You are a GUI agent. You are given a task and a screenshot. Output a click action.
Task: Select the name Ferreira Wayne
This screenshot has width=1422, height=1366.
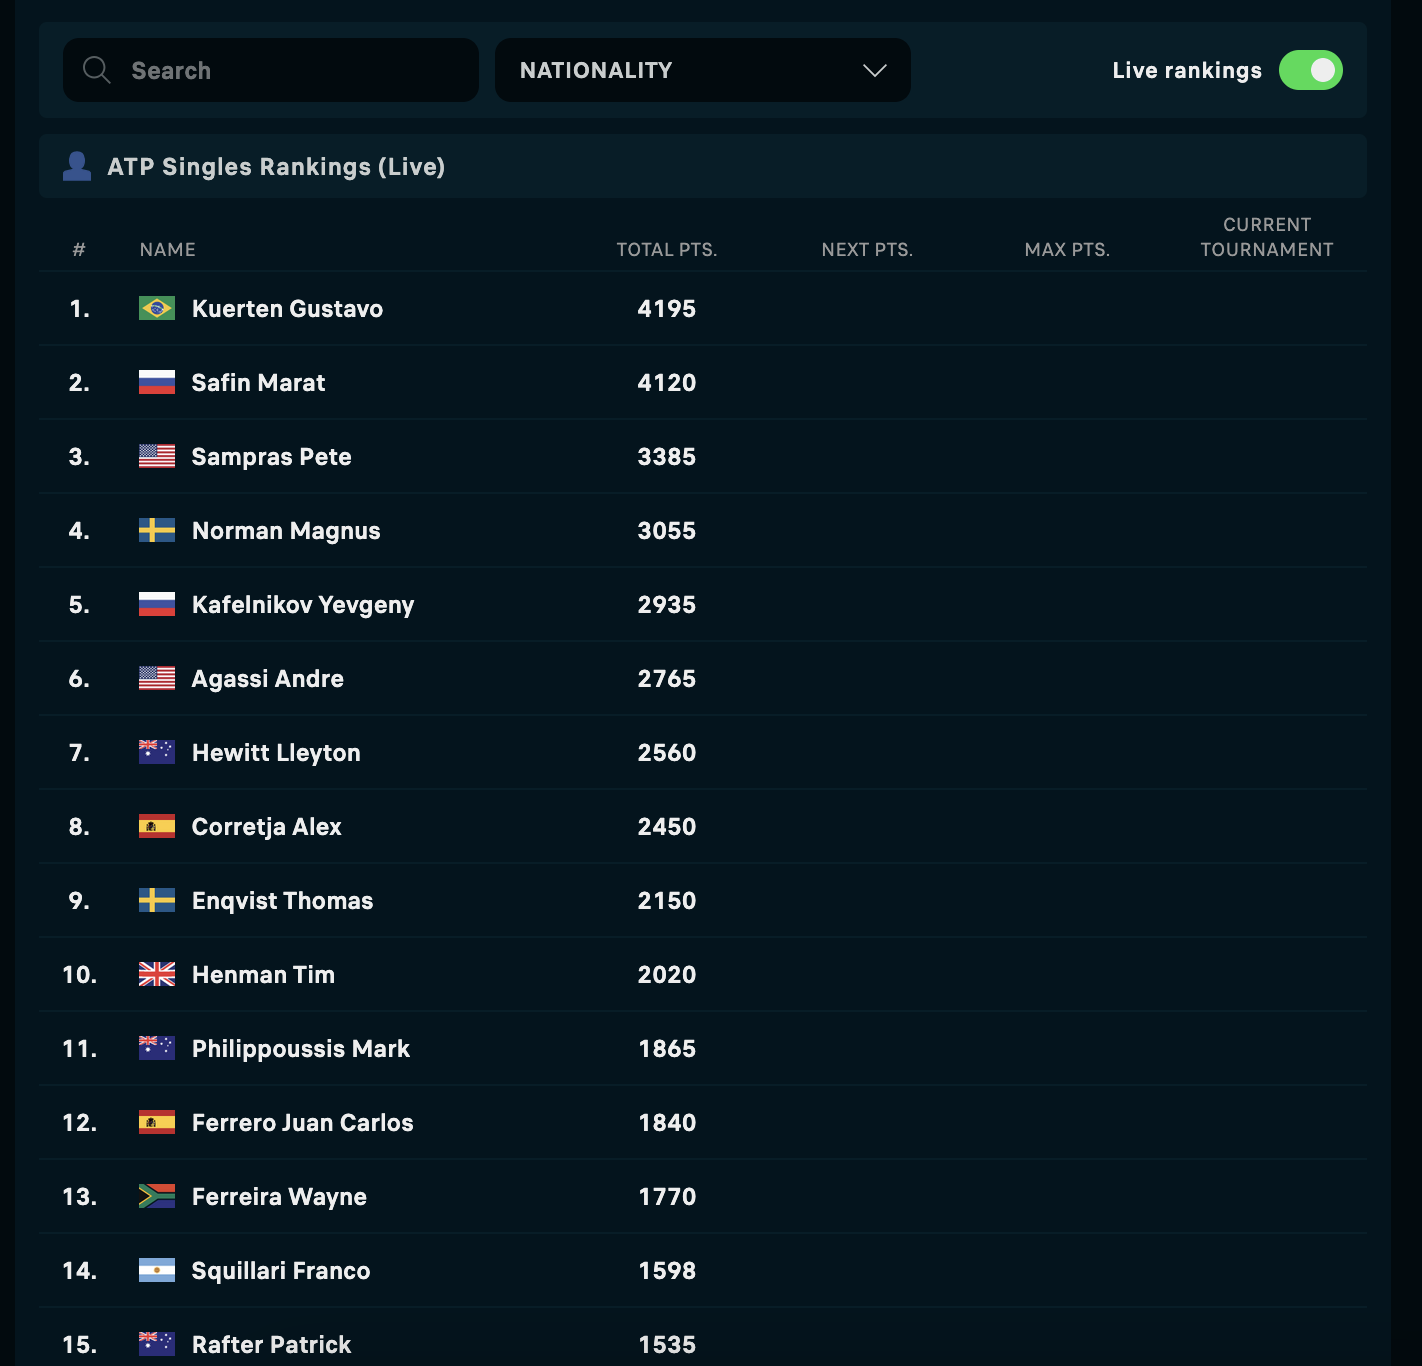(279, 1197)
